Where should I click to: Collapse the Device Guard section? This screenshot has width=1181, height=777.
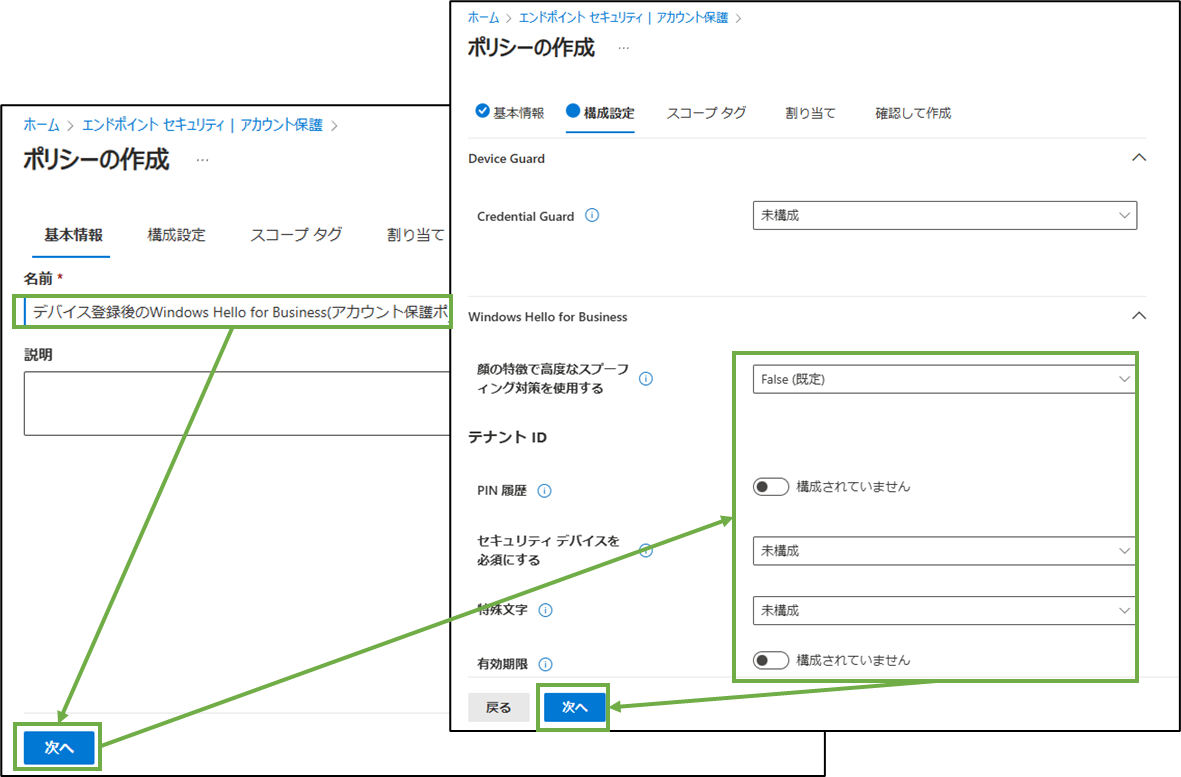1139,157
